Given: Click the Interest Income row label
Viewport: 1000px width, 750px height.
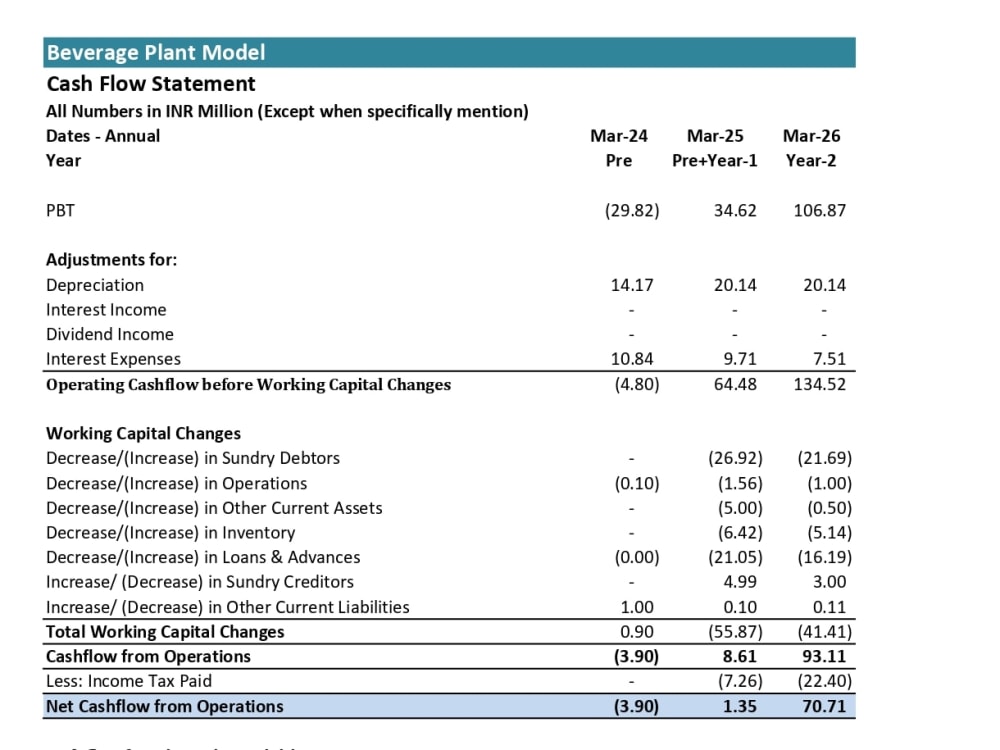Looking at the screenshot, I should [106, 310].
